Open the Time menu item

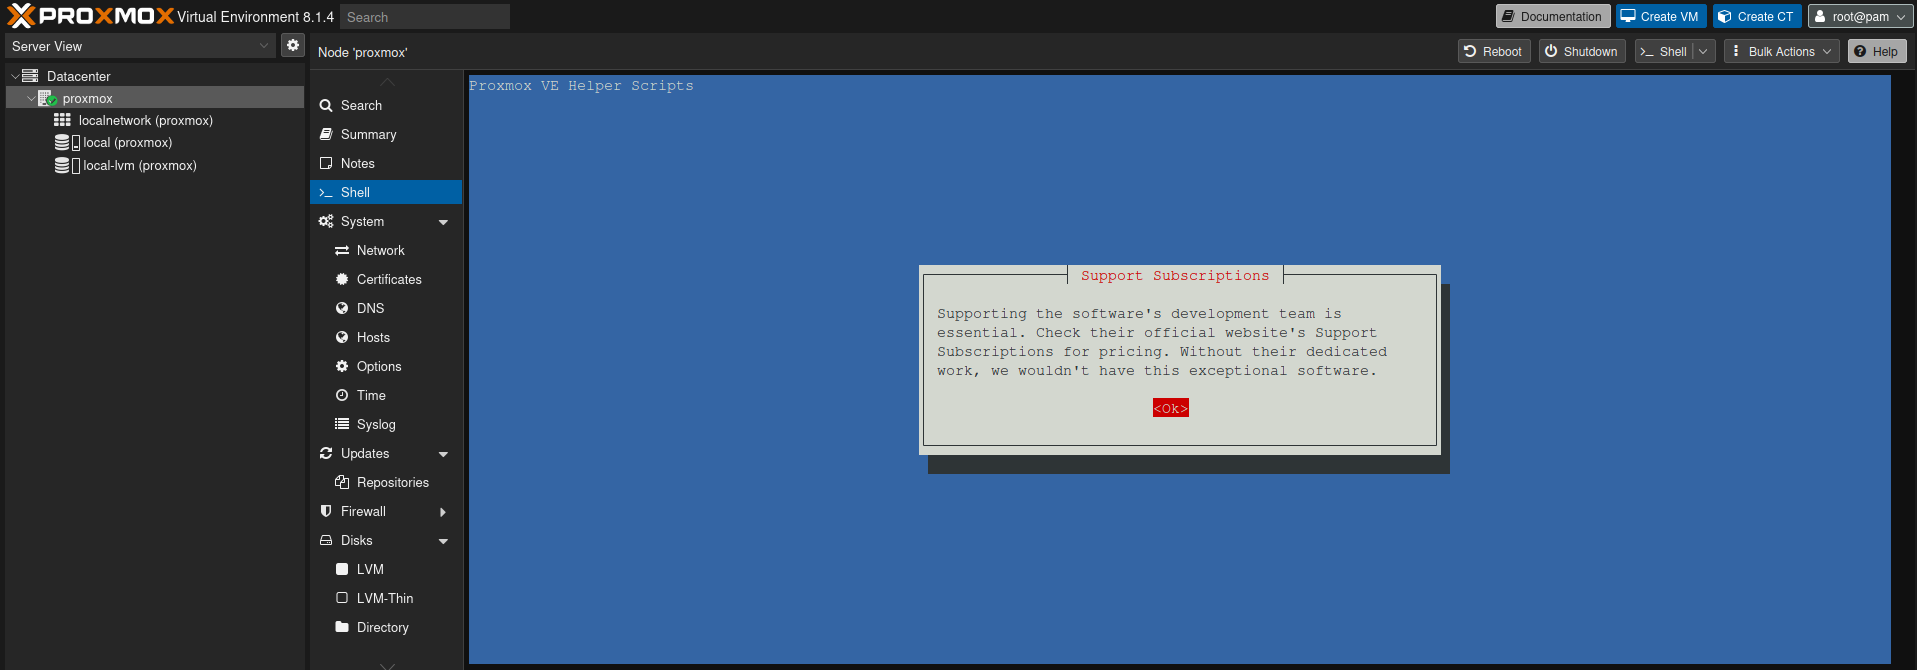tap(386, 395)
